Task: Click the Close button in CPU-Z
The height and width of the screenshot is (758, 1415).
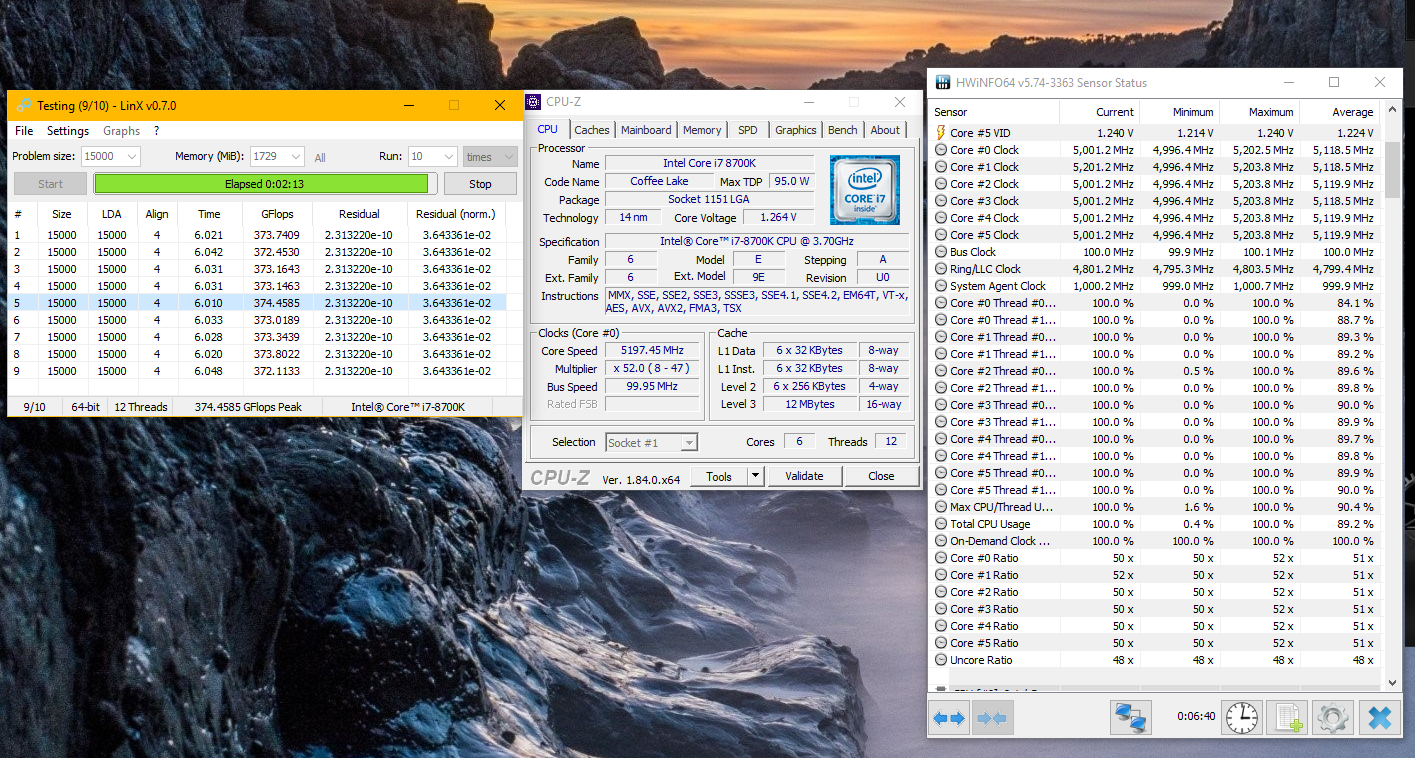Action: pos(881,476)
